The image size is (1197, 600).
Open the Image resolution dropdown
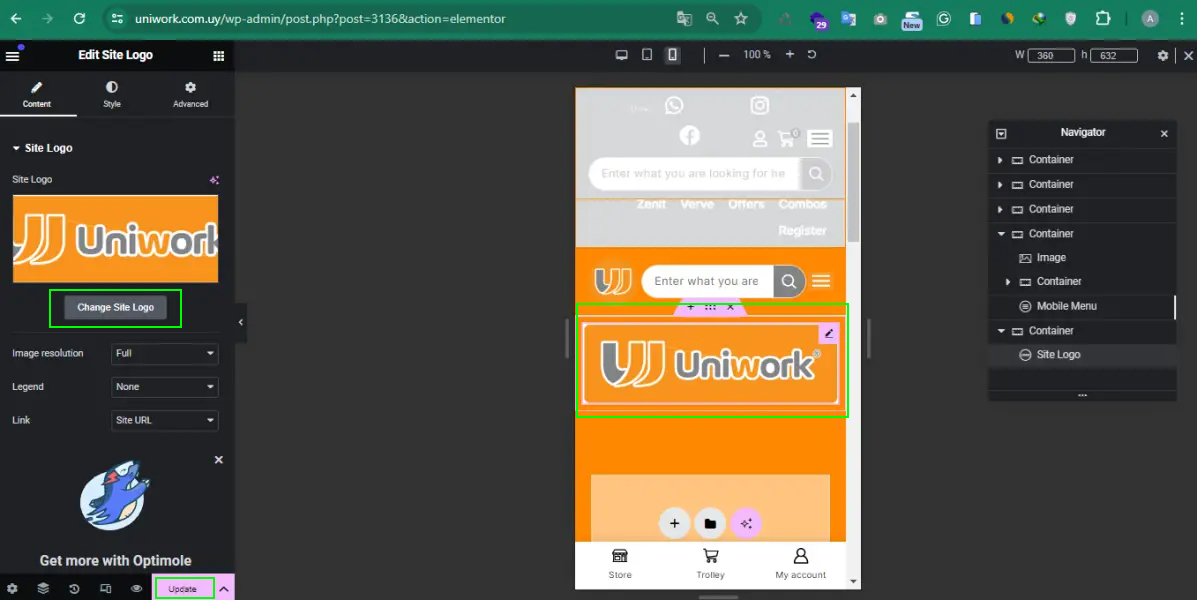[165, 353]
